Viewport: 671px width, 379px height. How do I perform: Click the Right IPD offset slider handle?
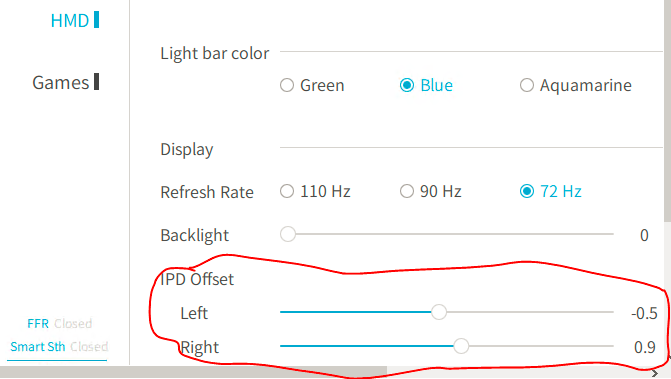461,346
